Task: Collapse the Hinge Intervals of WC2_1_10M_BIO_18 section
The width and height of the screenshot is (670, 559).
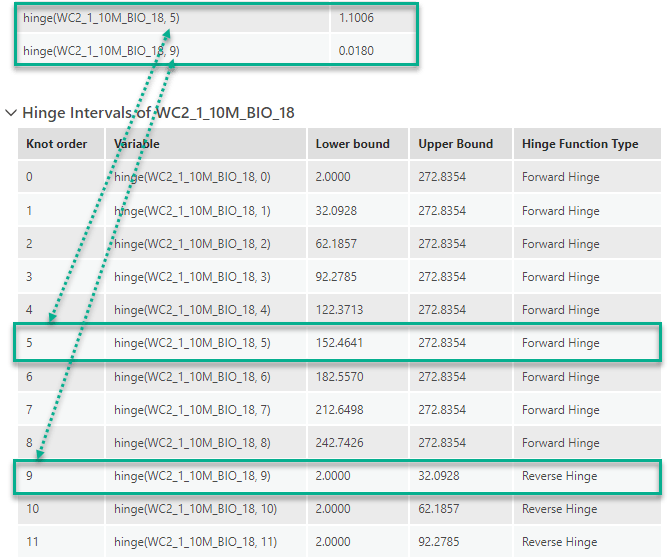Action: [x=11, y=113]
